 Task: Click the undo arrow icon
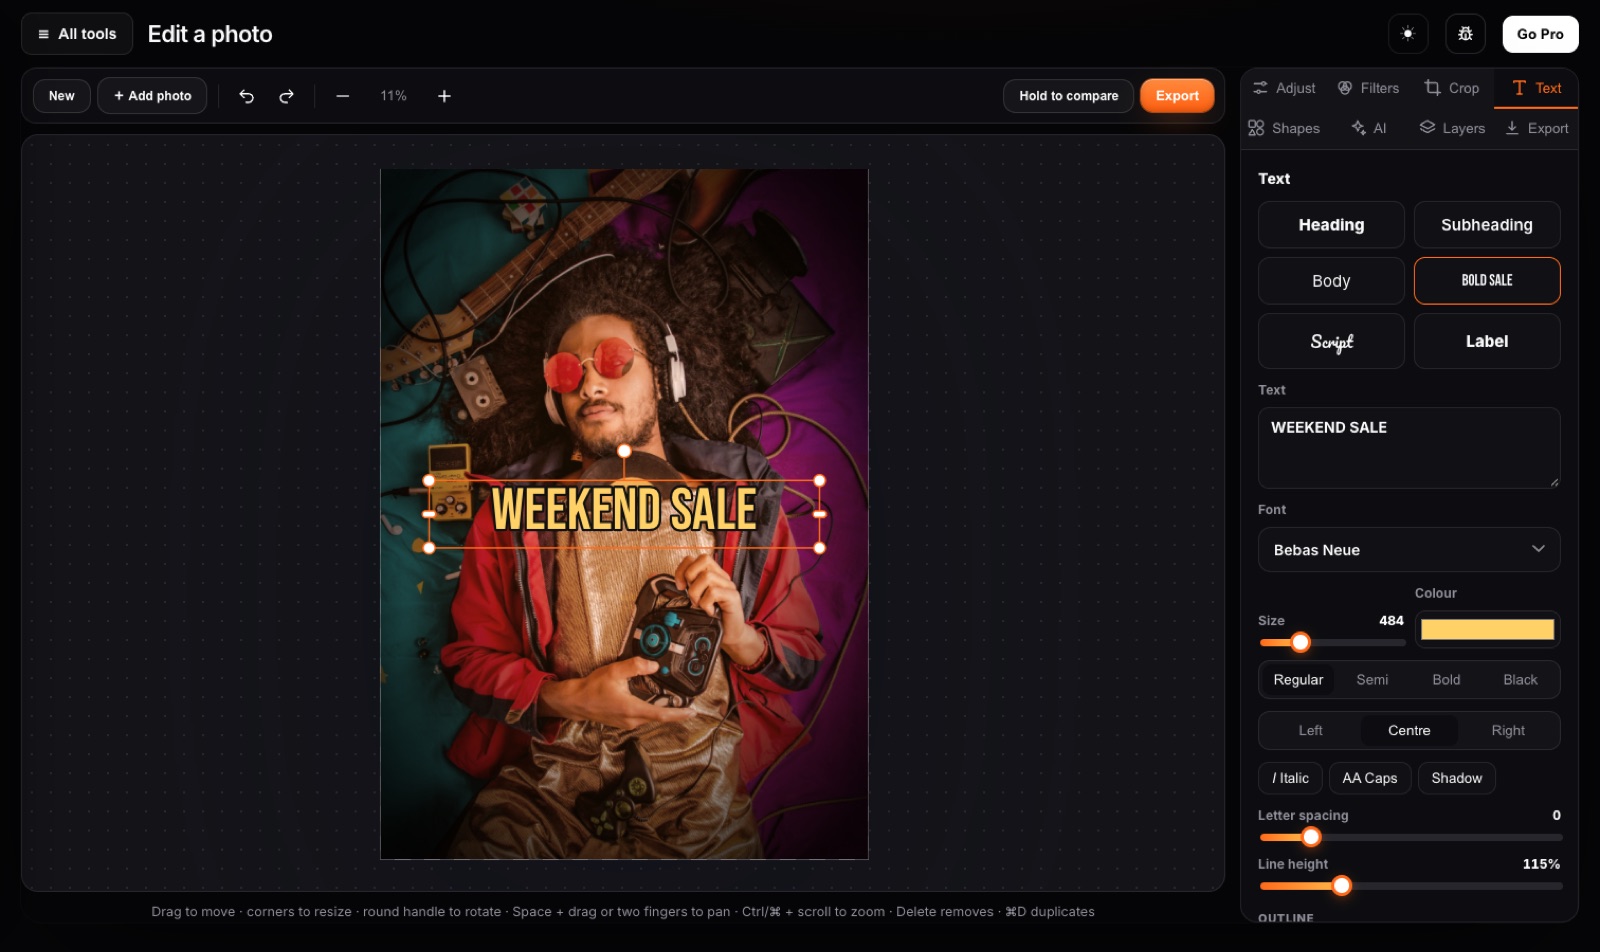[246, 96]
